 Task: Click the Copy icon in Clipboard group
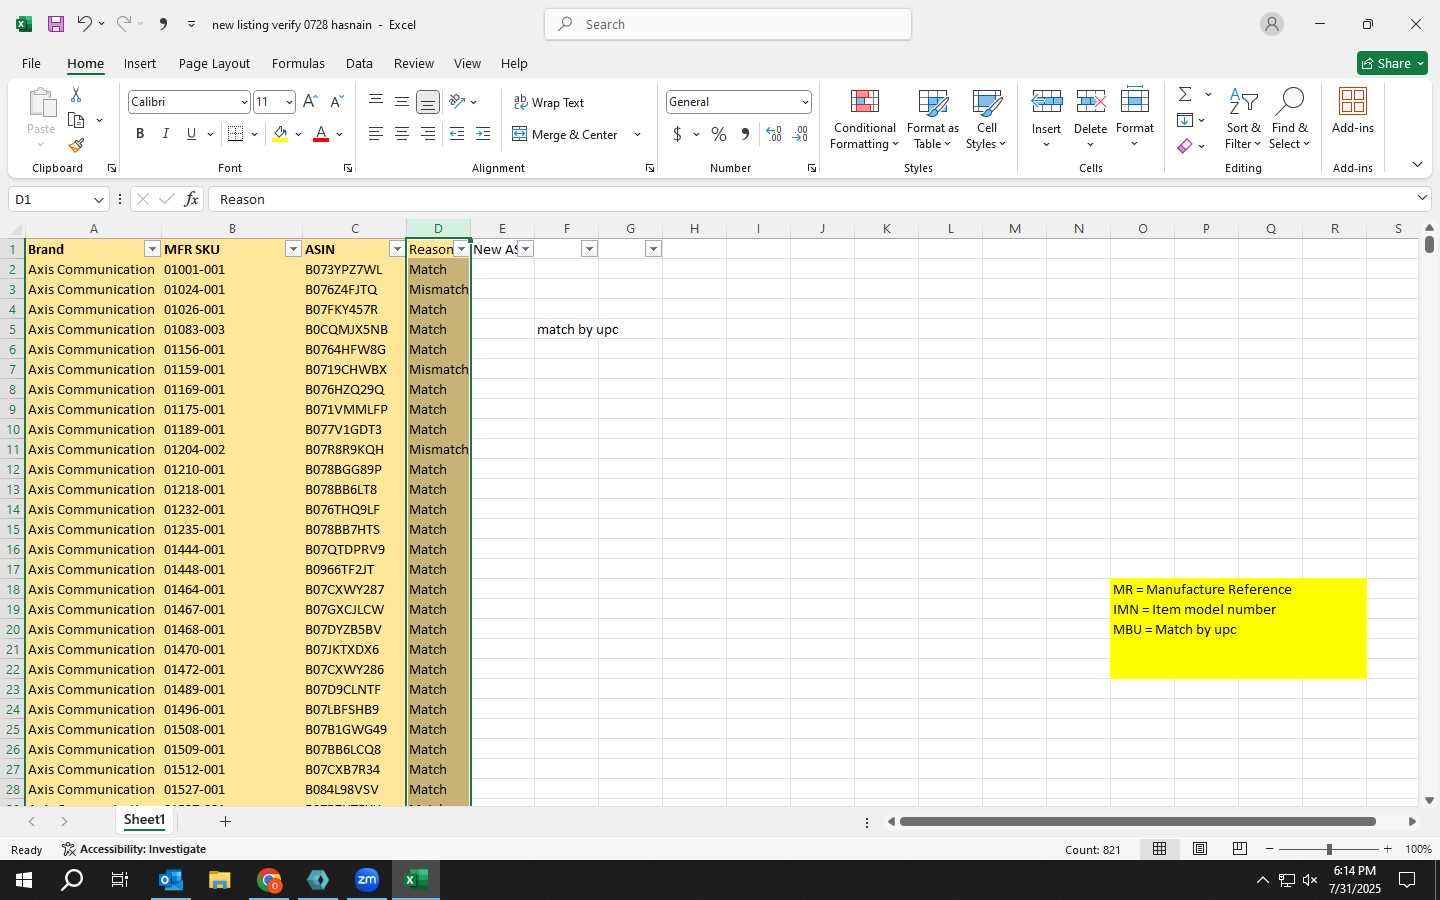tap(76, 120)
